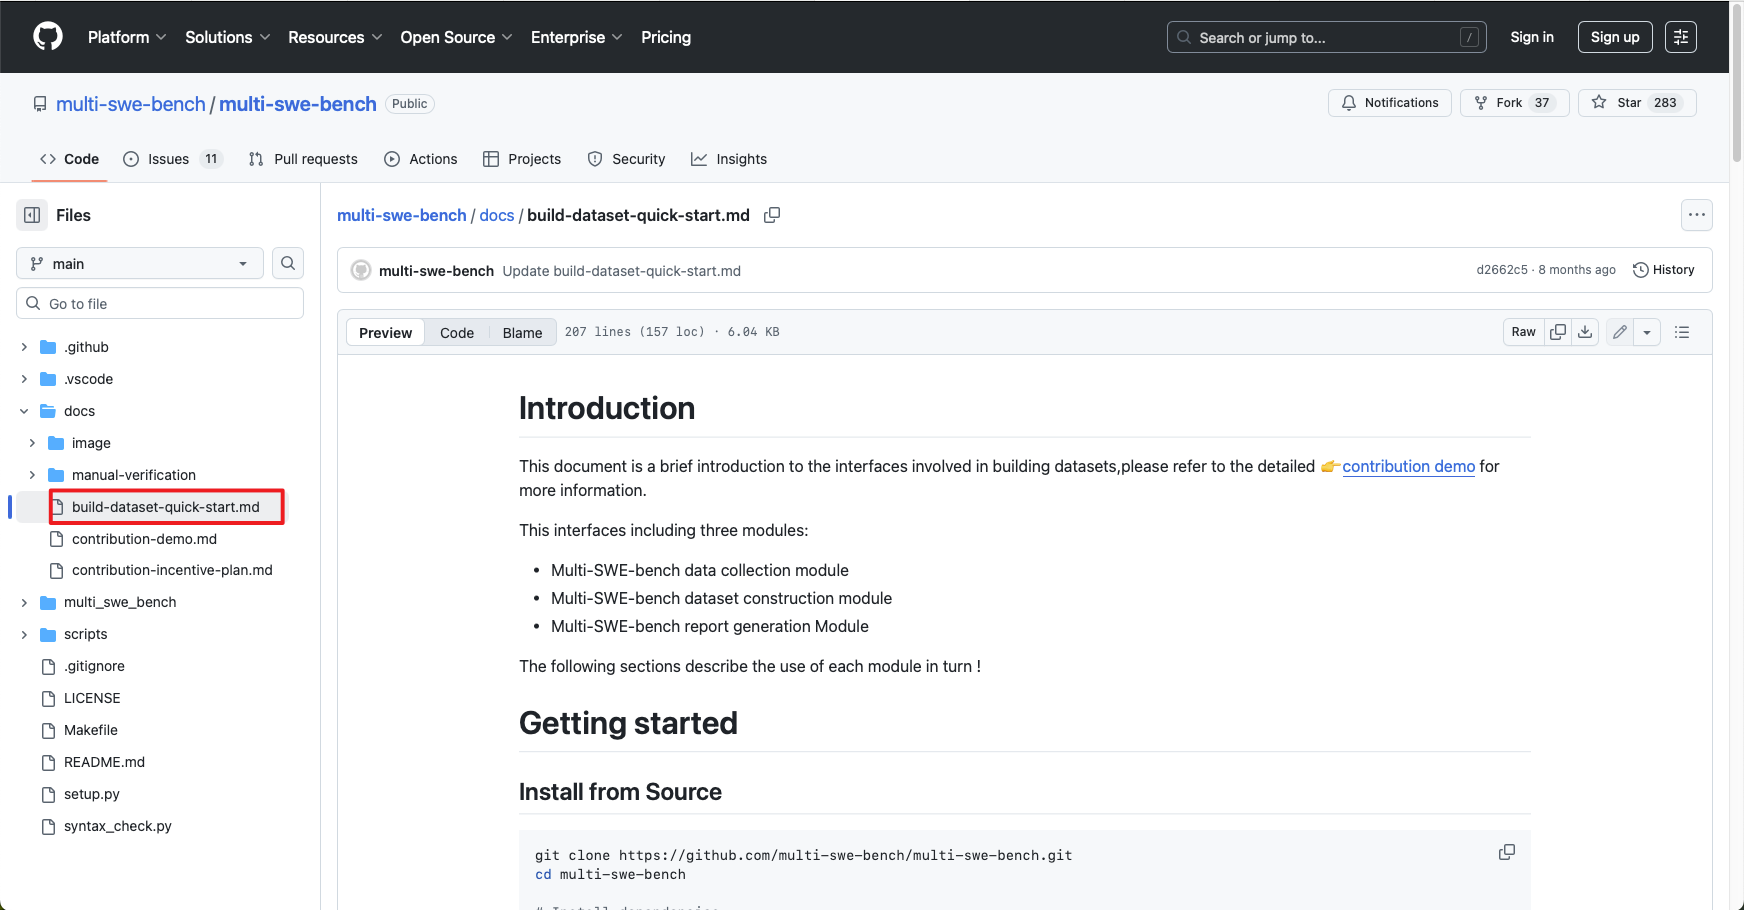Open the contribution demo link
The height and width of the screenshot is (910, 1744).
[1408, 466]
